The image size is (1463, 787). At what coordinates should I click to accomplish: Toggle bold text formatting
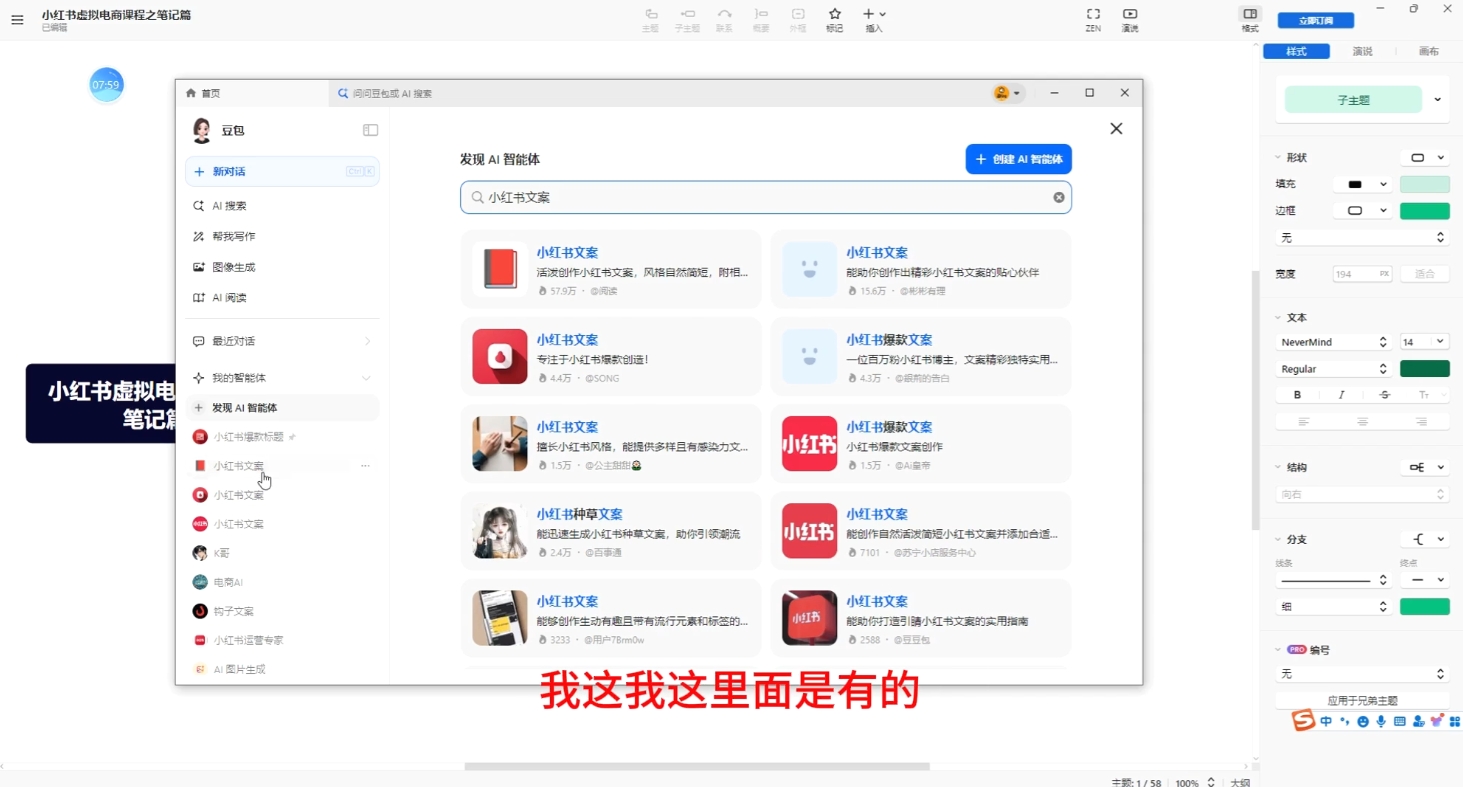(x=1298, y=395)
